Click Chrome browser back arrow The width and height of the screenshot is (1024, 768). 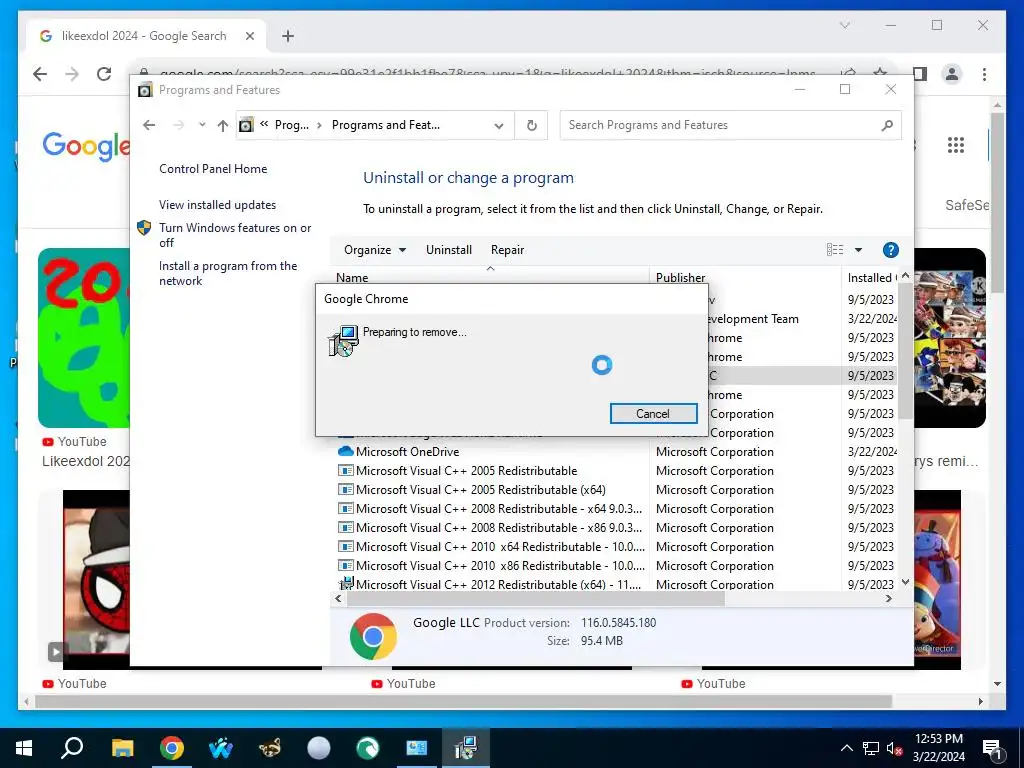click(x=40, y=74)
